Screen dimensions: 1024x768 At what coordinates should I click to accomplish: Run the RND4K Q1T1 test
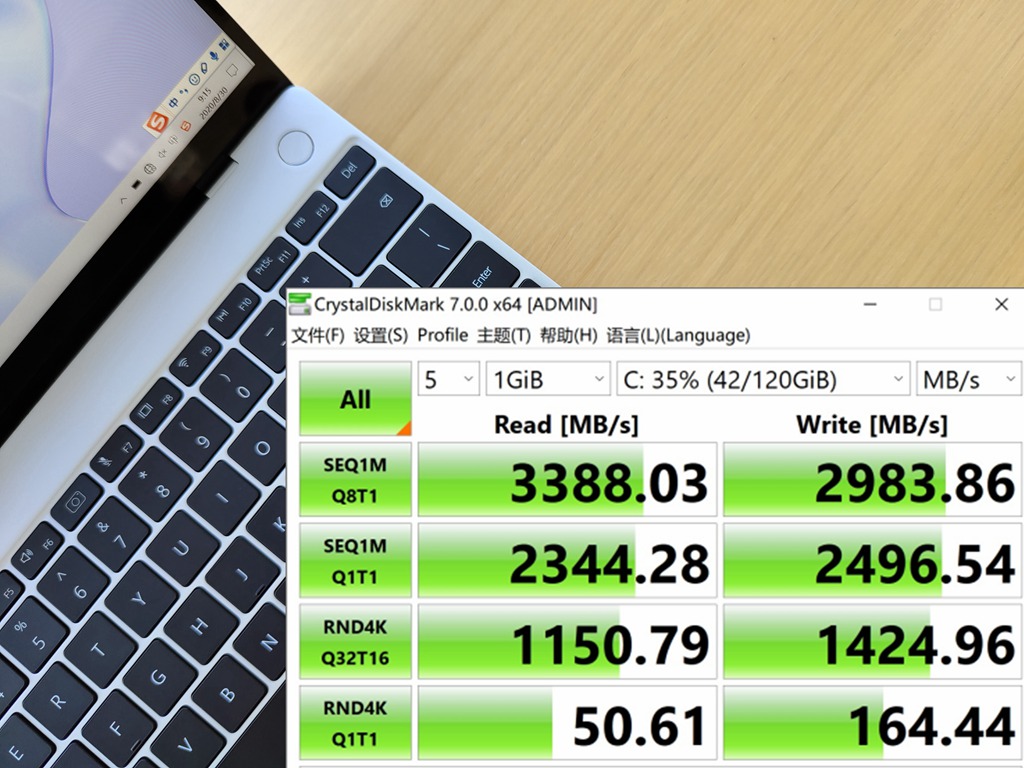pyautogui.click(x=355, y=723)
